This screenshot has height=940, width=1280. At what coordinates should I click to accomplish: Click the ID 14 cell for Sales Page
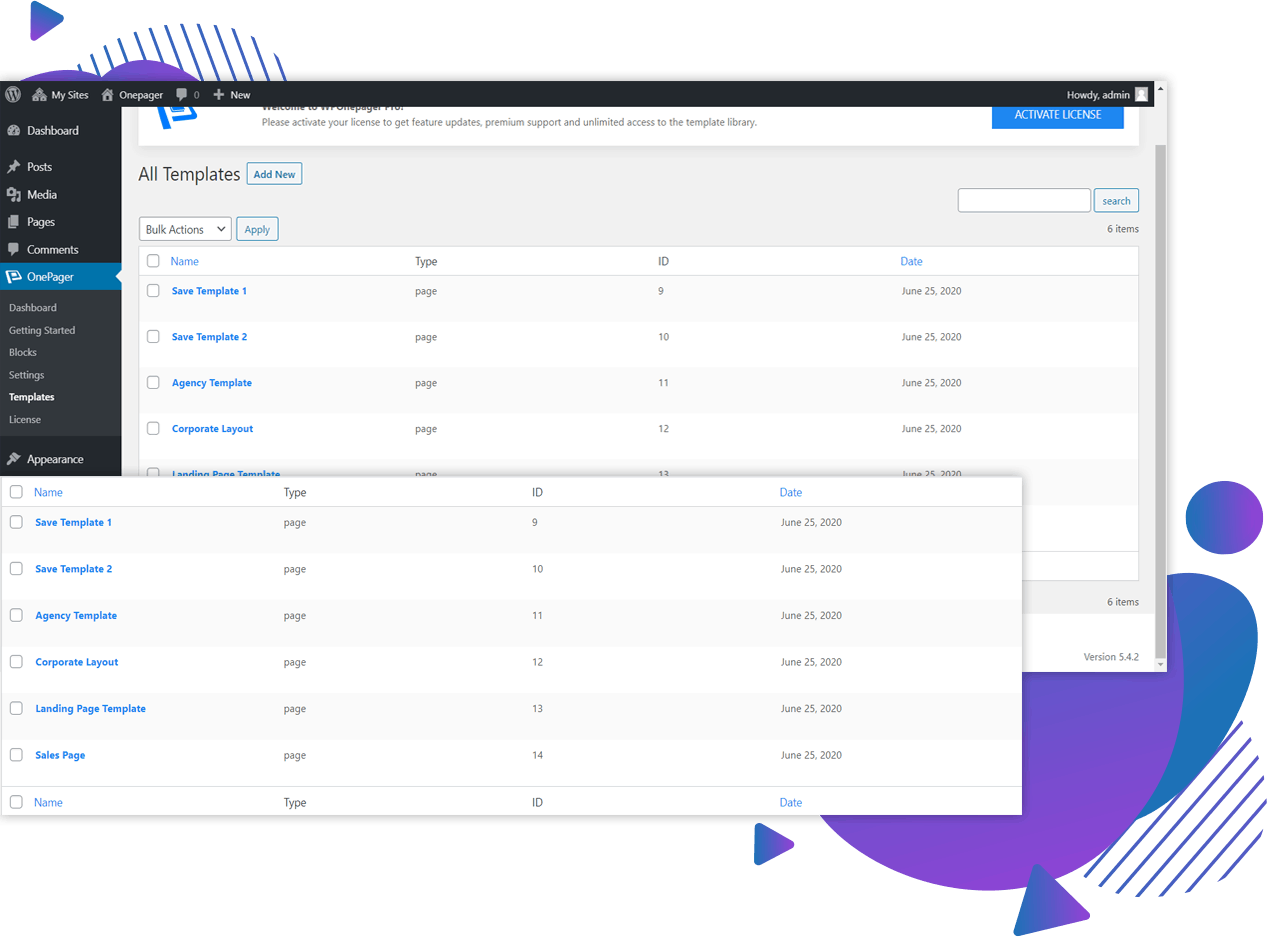pos(537,755)
